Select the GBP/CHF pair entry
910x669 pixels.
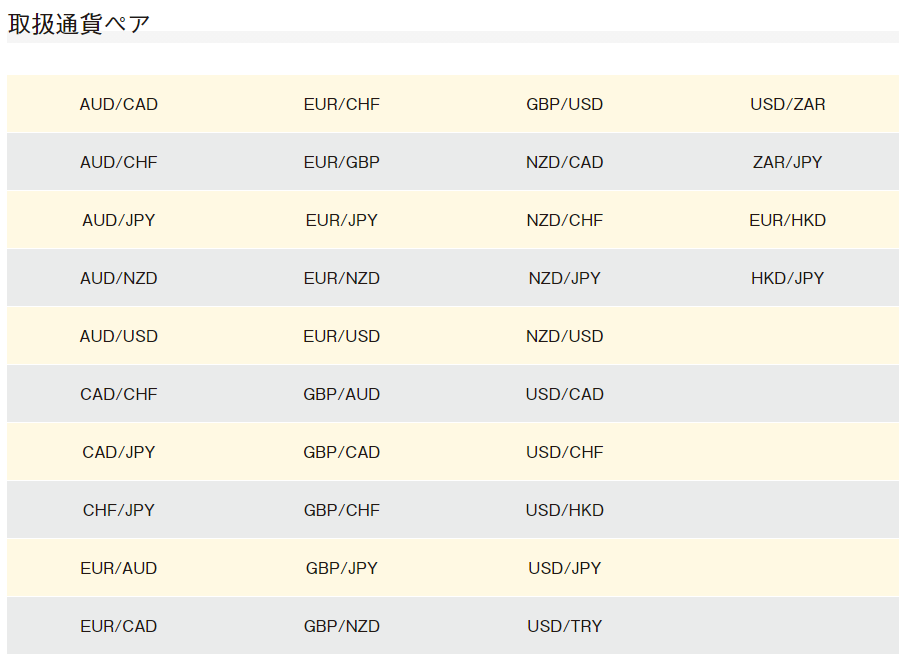[341, 511]
